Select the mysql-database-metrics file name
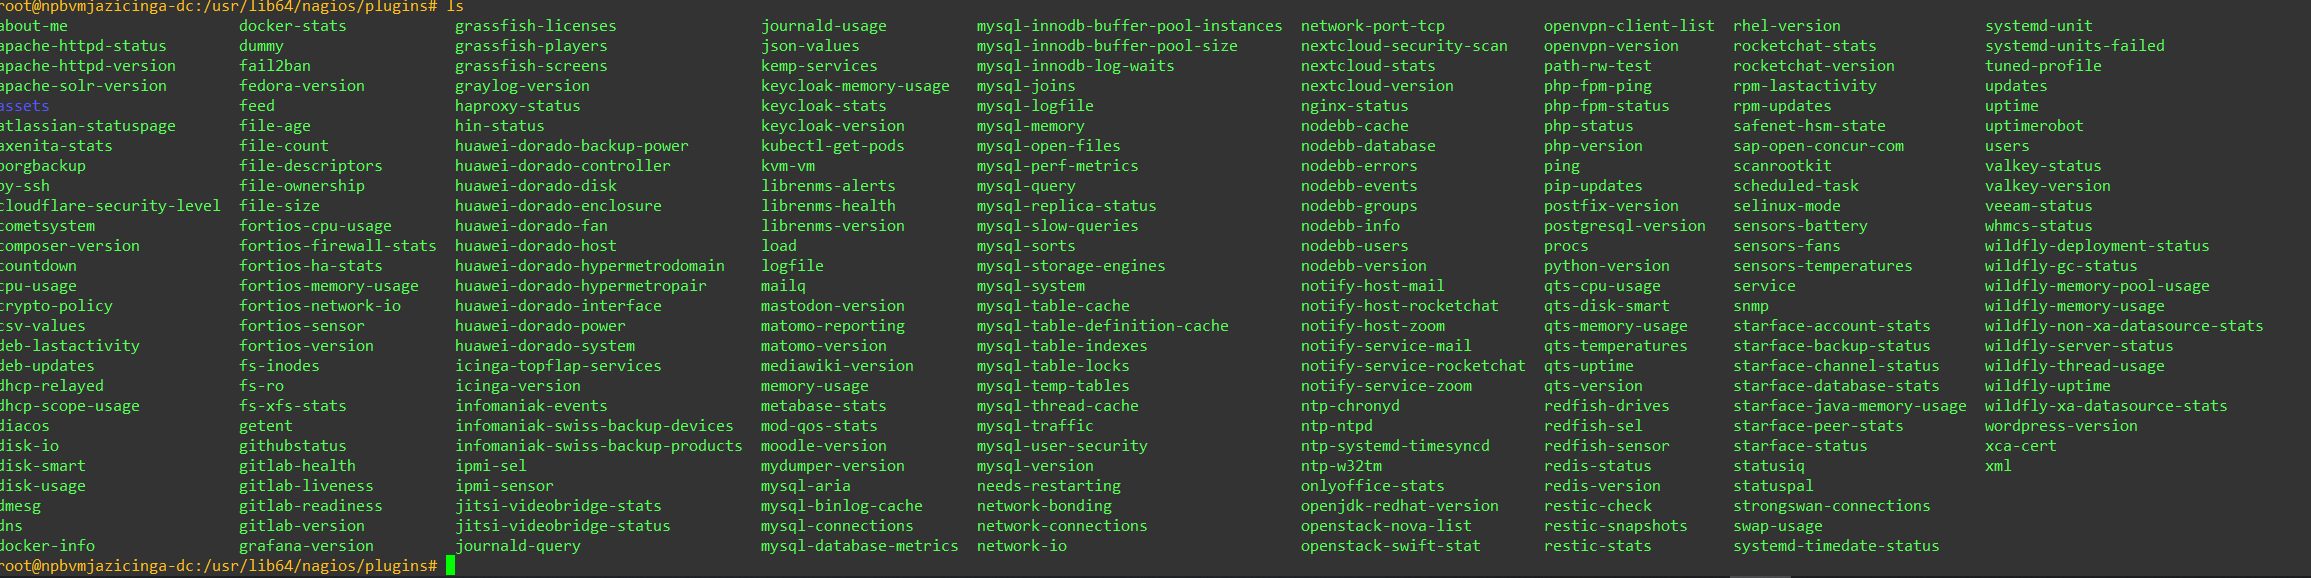The height and width of the screenshot is (578, 2311). [x=860, y=546]
